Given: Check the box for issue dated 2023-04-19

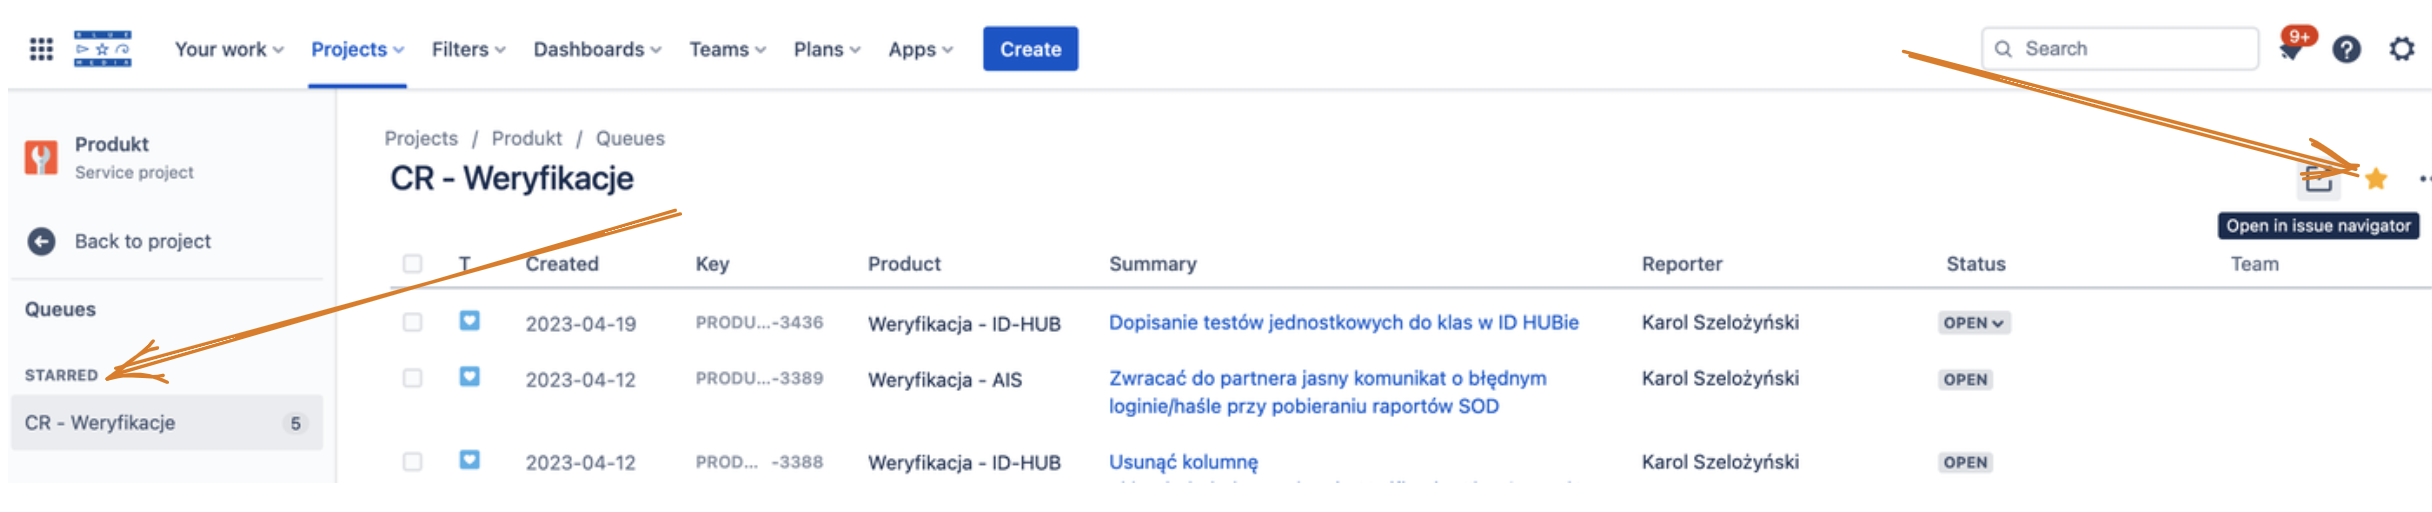Looking at the screenshot, I should click(x=412, y=322).
